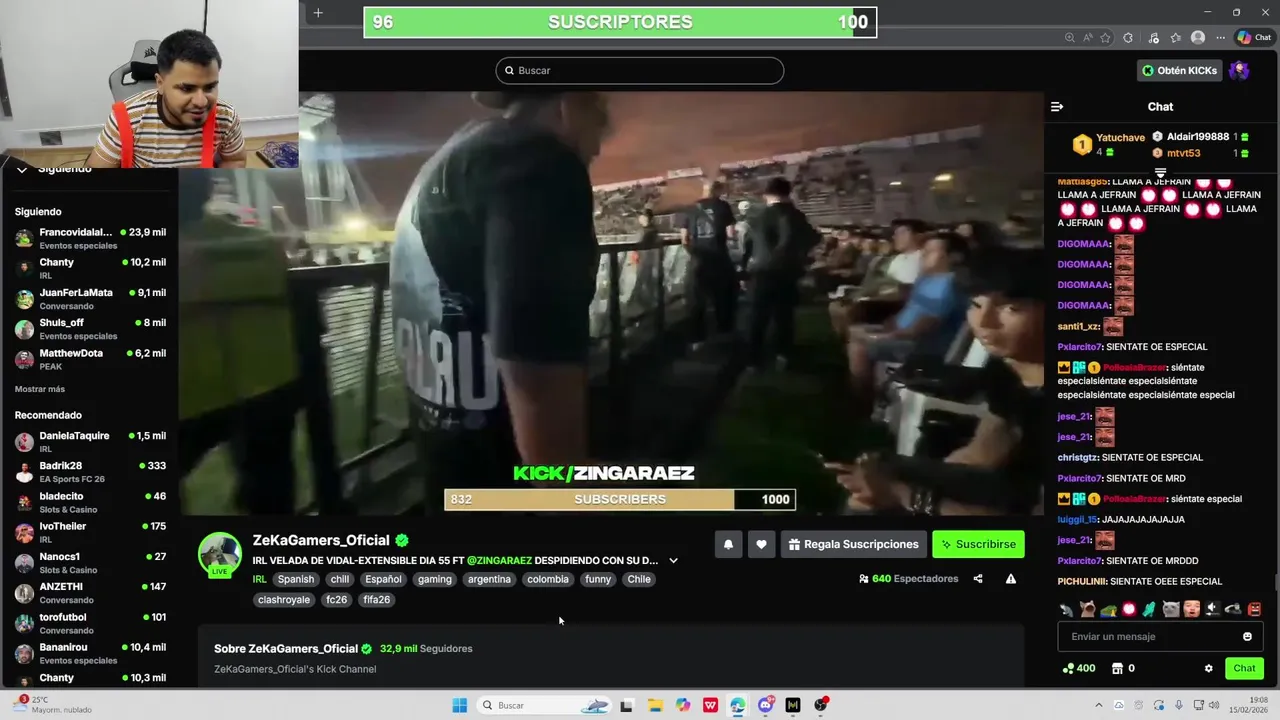
Task: Open Bananirou recommended channel
Action: tap(90, 653)
